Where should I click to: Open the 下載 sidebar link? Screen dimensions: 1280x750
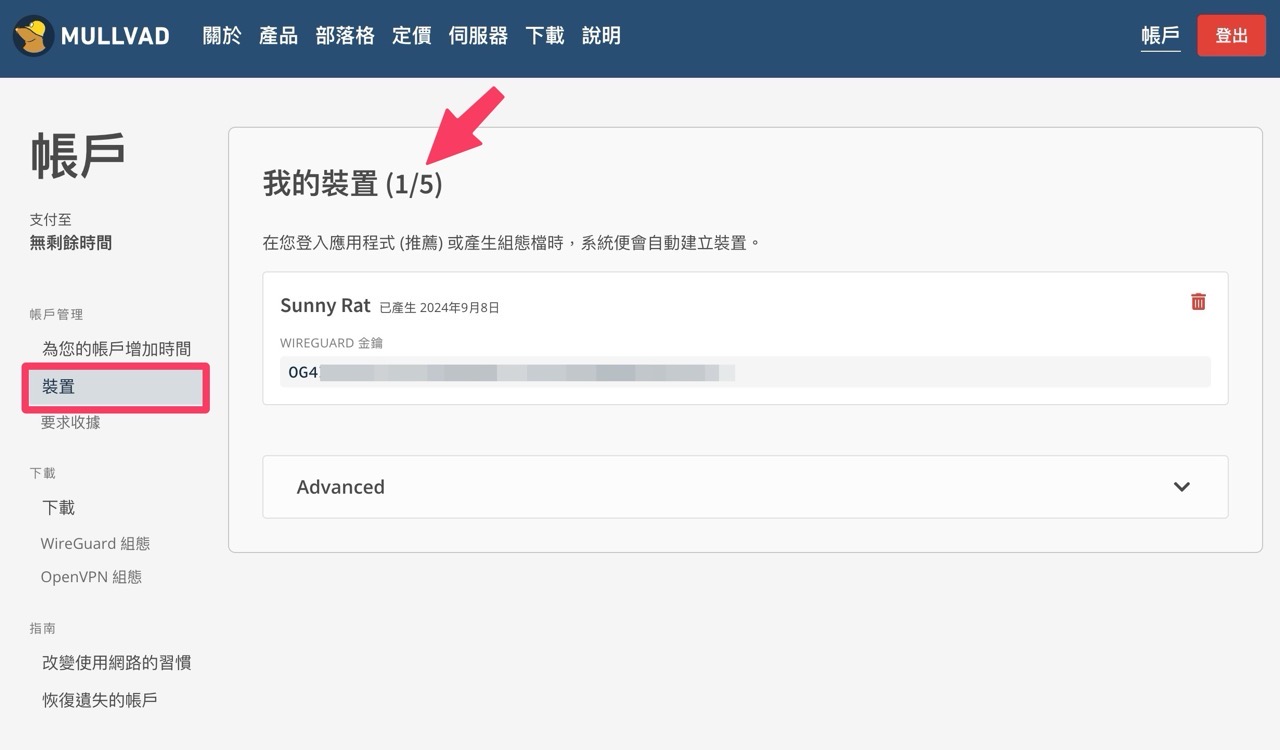[58, 508]
